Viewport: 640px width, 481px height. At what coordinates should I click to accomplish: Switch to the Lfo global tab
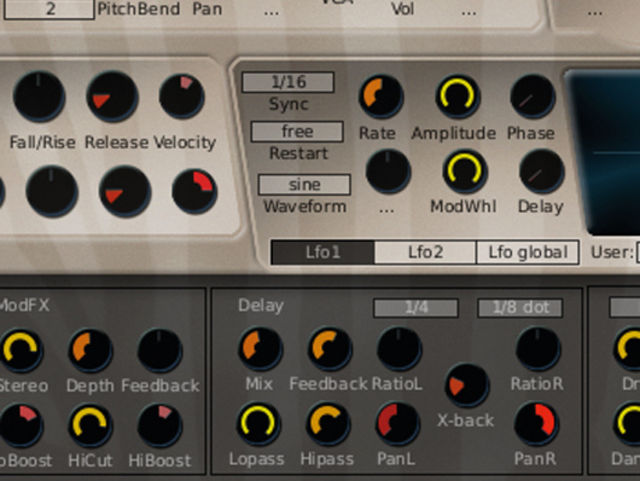[528, 252]
